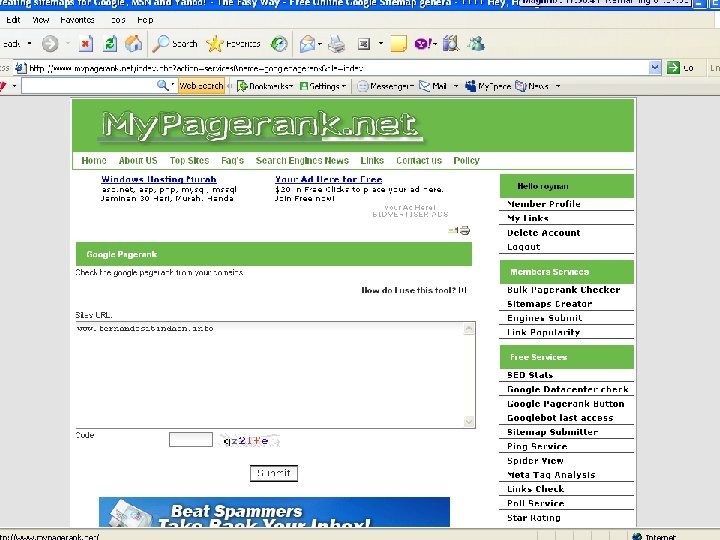
Task: Open Favorites star in IE toolbar
Action: tap(233, 44)
